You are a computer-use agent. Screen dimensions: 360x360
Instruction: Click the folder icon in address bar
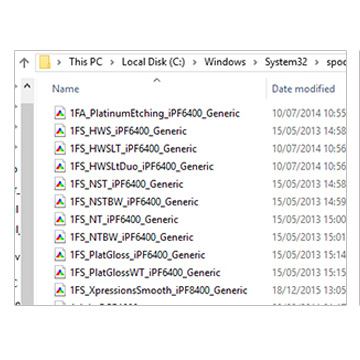[45, 62]
